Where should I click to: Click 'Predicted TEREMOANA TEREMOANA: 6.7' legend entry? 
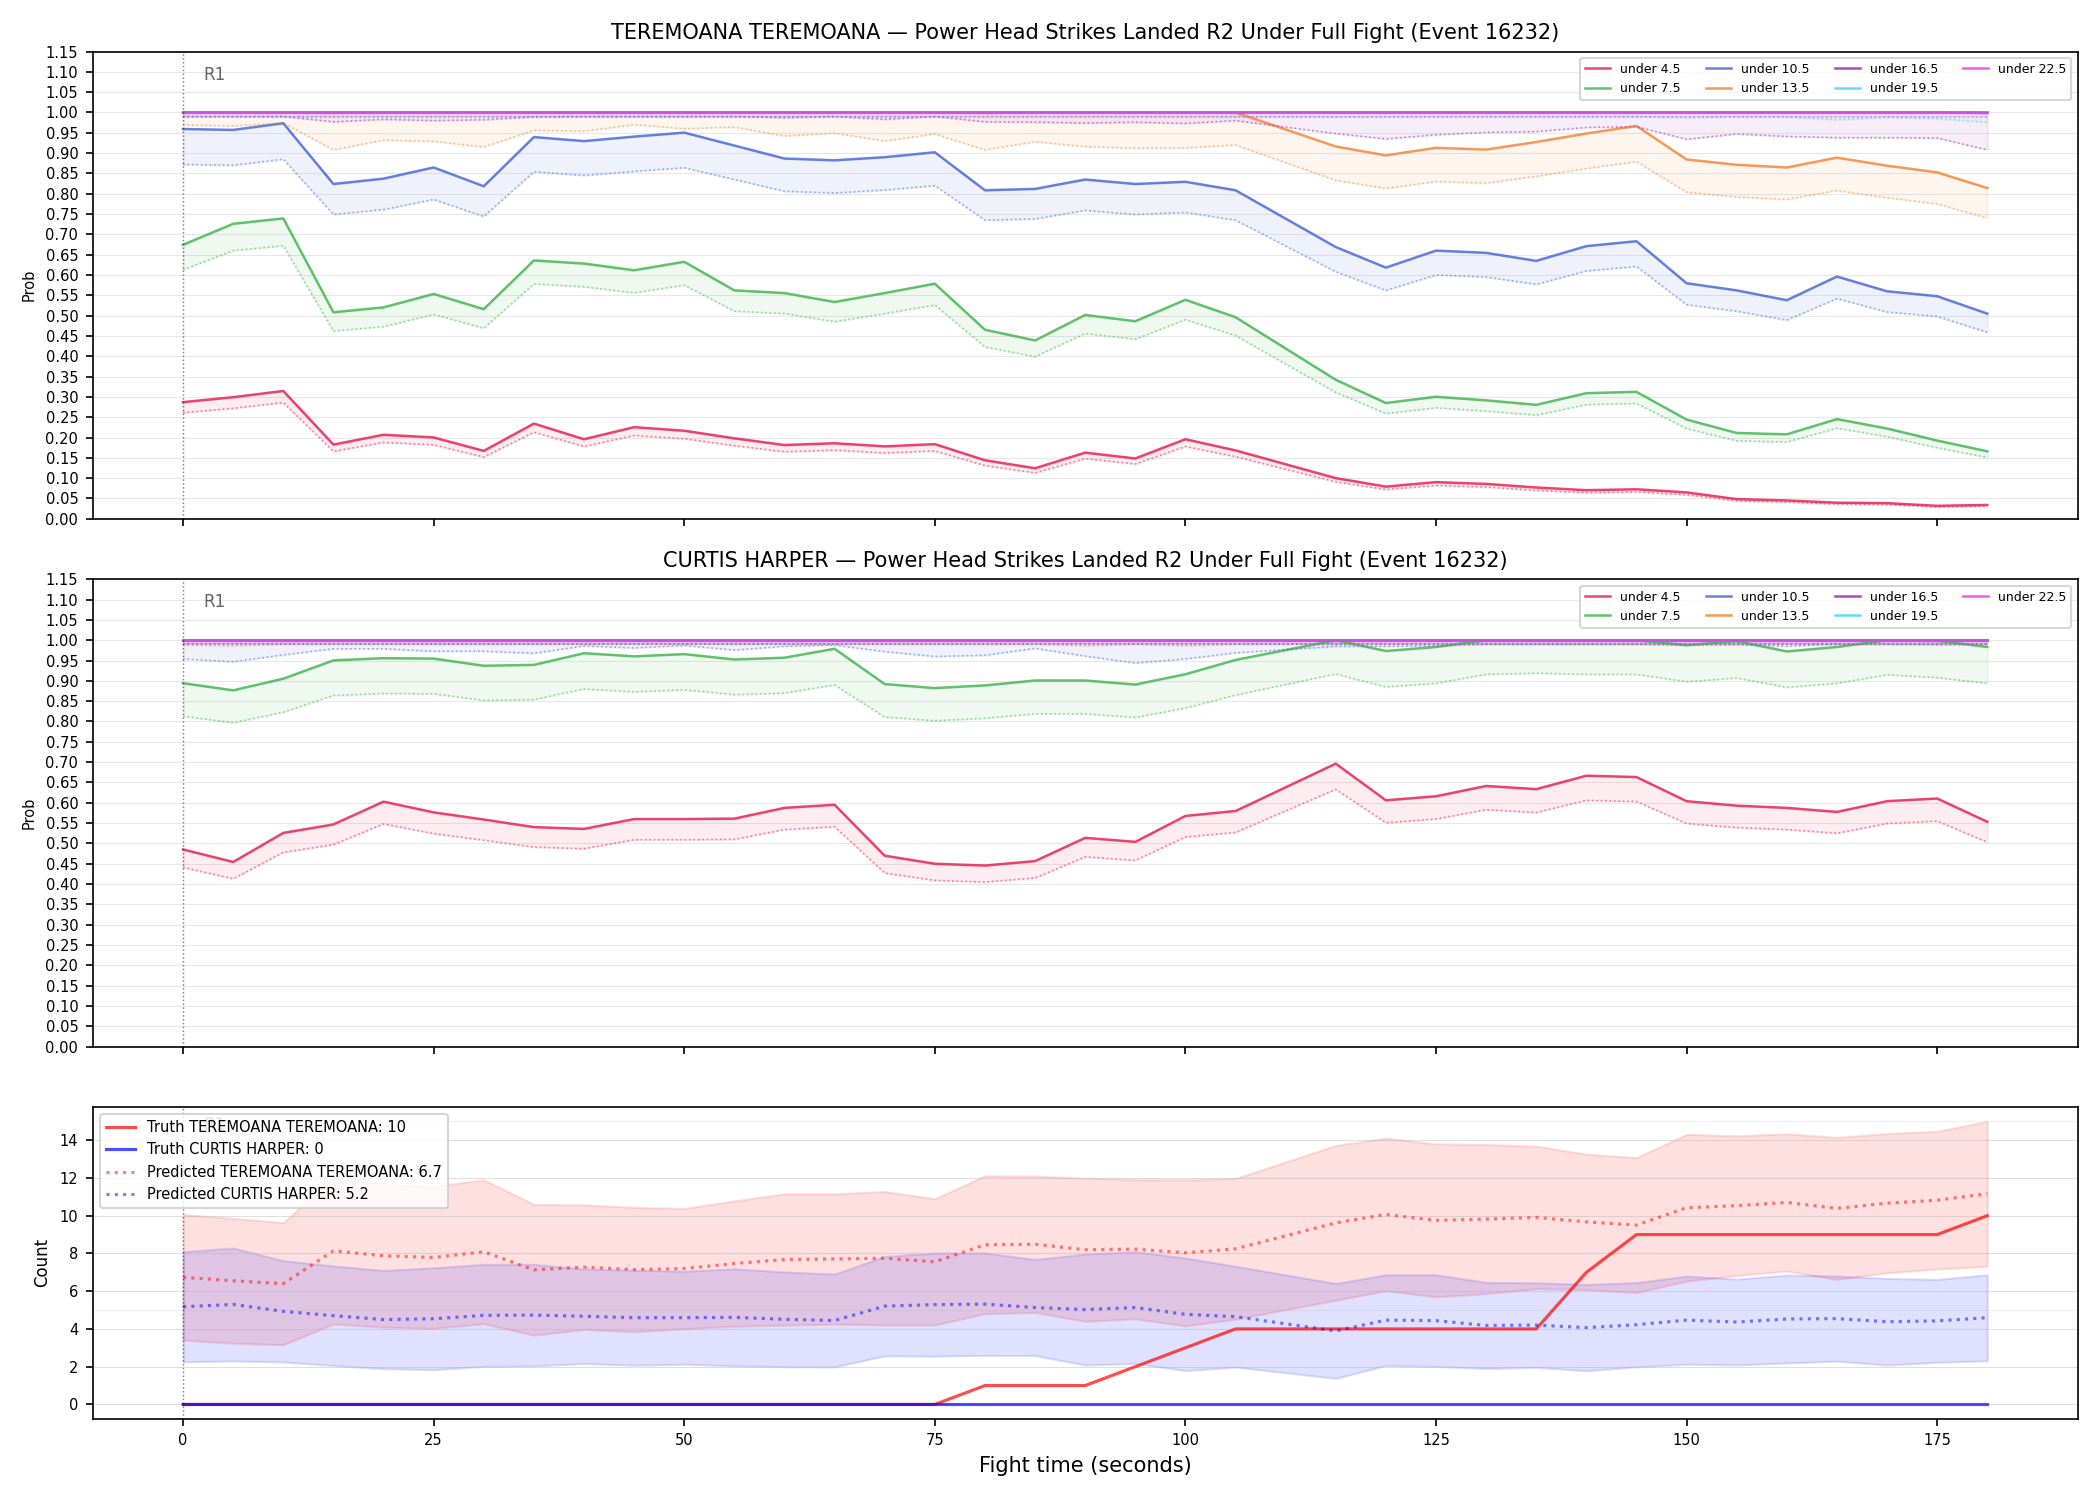coord(273,1172)
